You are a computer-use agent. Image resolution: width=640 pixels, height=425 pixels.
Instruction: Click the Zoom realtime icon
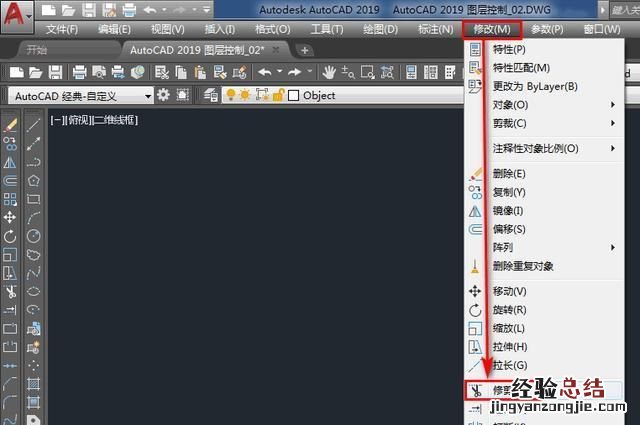click(x=348, y=73)
